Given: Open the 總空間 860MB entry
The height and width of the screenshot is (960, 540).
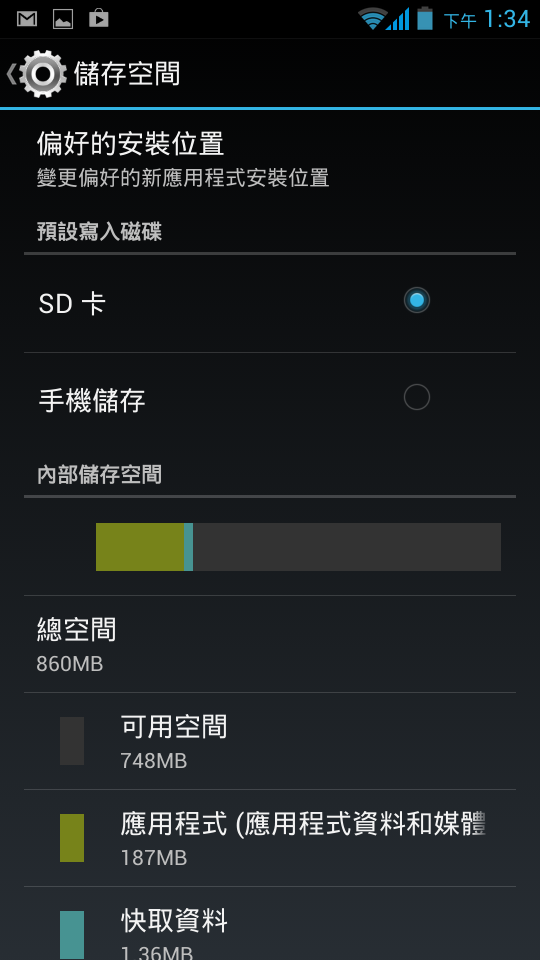Looking at the screenshot, I should (x=270, y=644).
